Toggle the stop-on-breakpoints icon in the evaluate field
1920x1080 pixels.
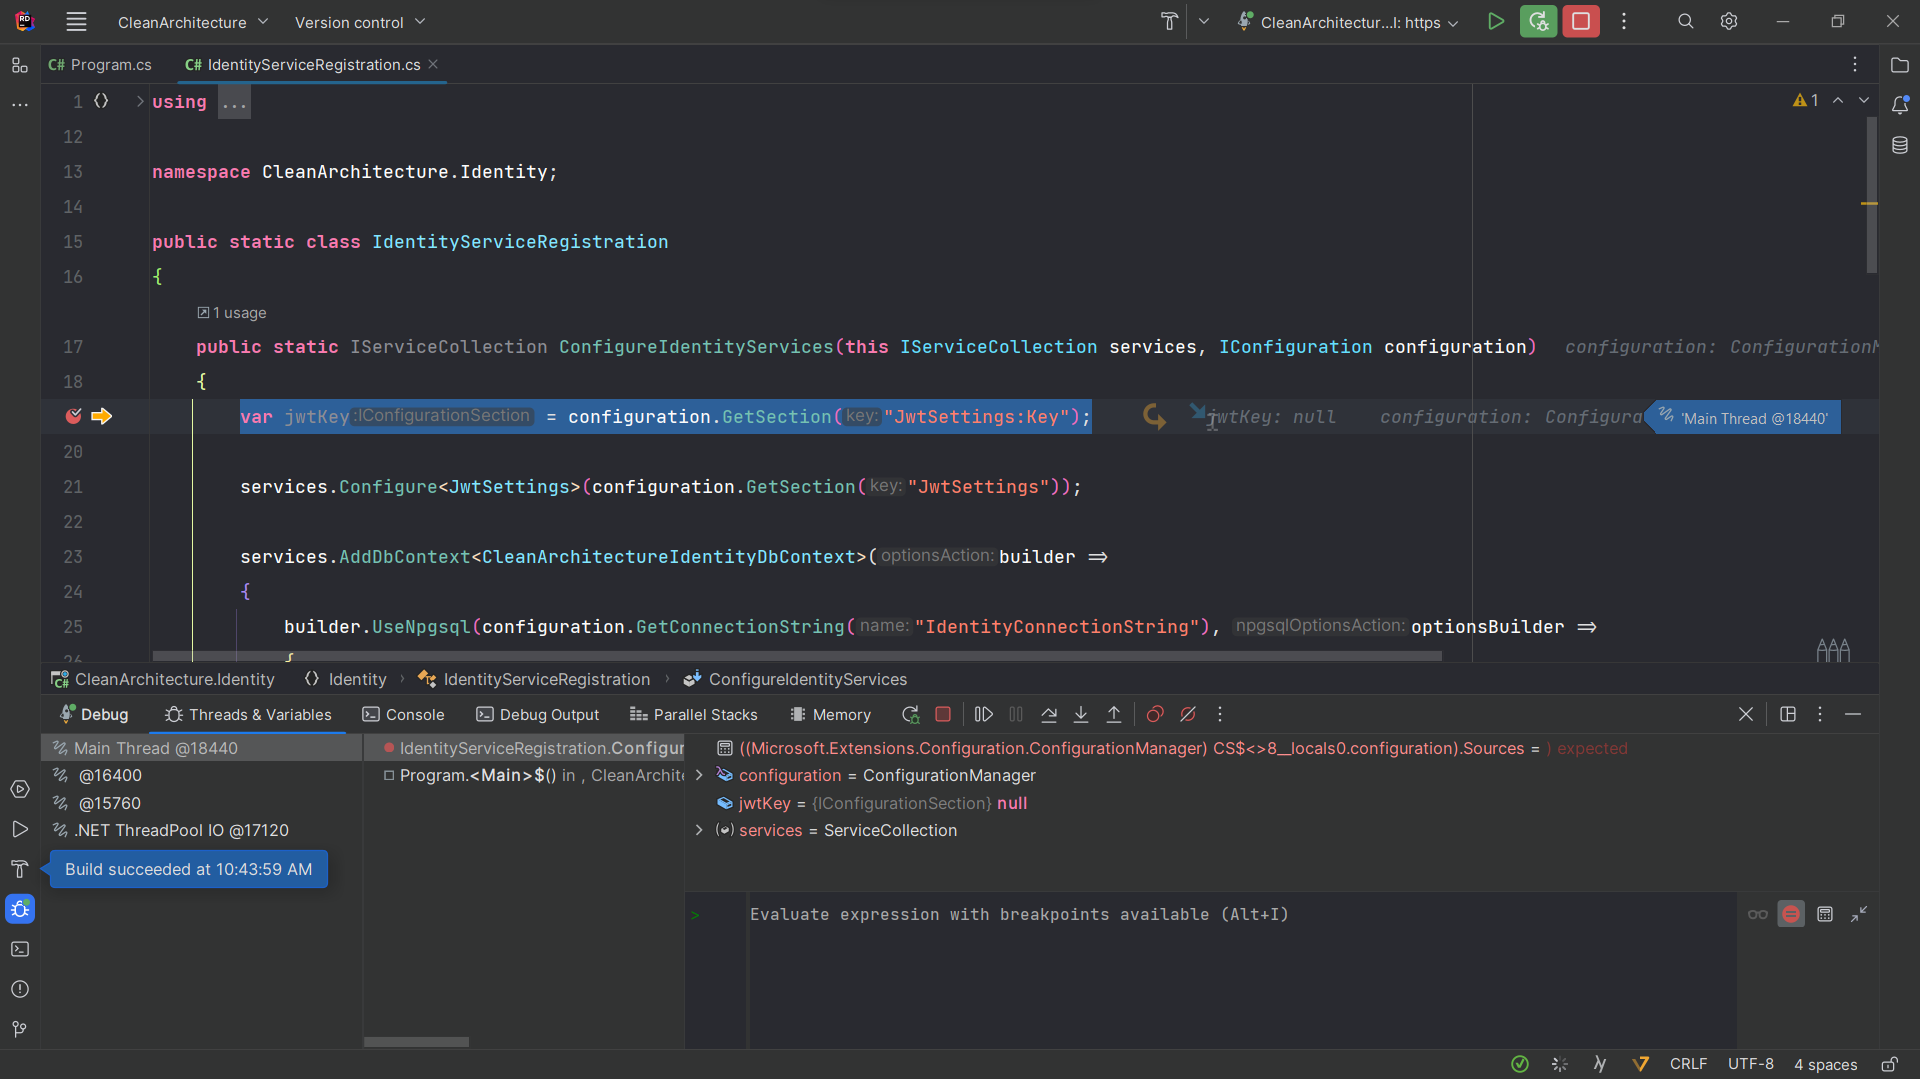(1791, 915)
